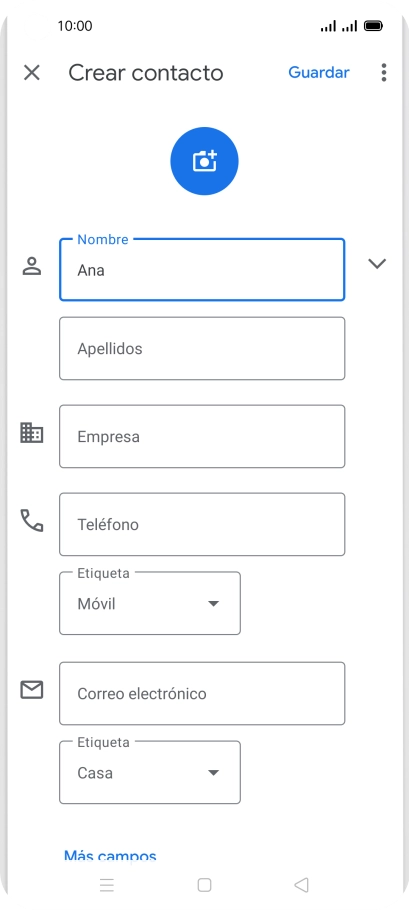
Task: Select the Teléfono input field
Action: coord(202,524)
